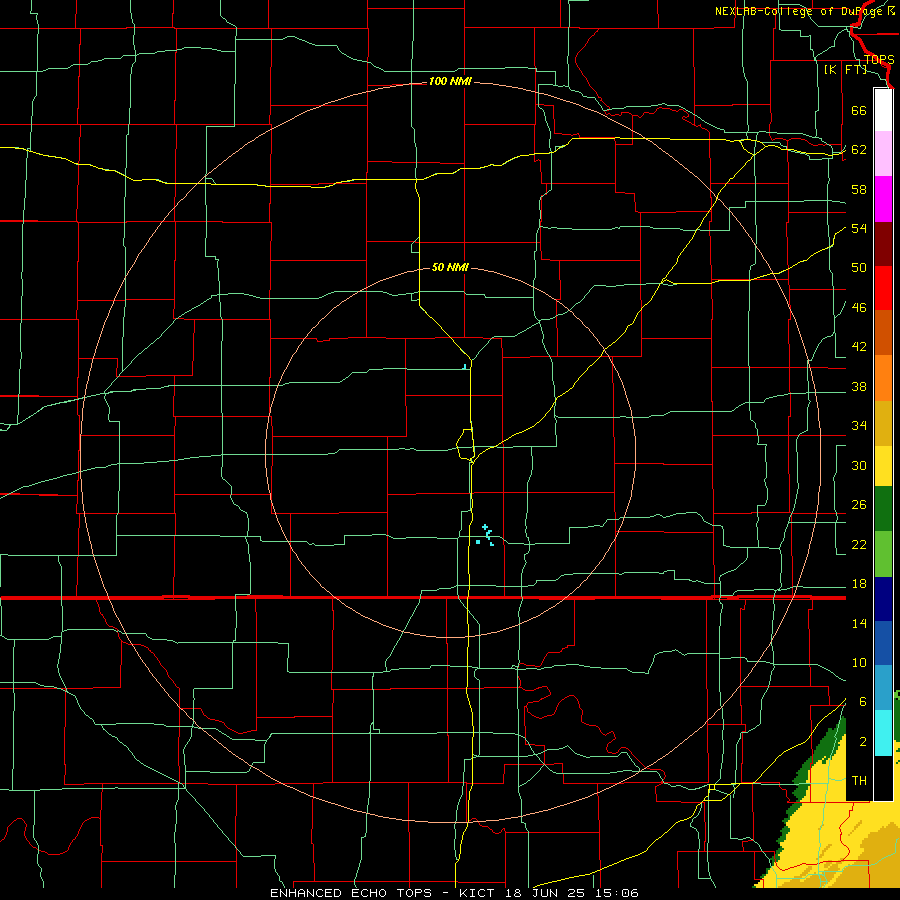Click the dark green 26 kft legend block
Image resolution: width=900 pixels, height=900 pixels.
point(883,509)
